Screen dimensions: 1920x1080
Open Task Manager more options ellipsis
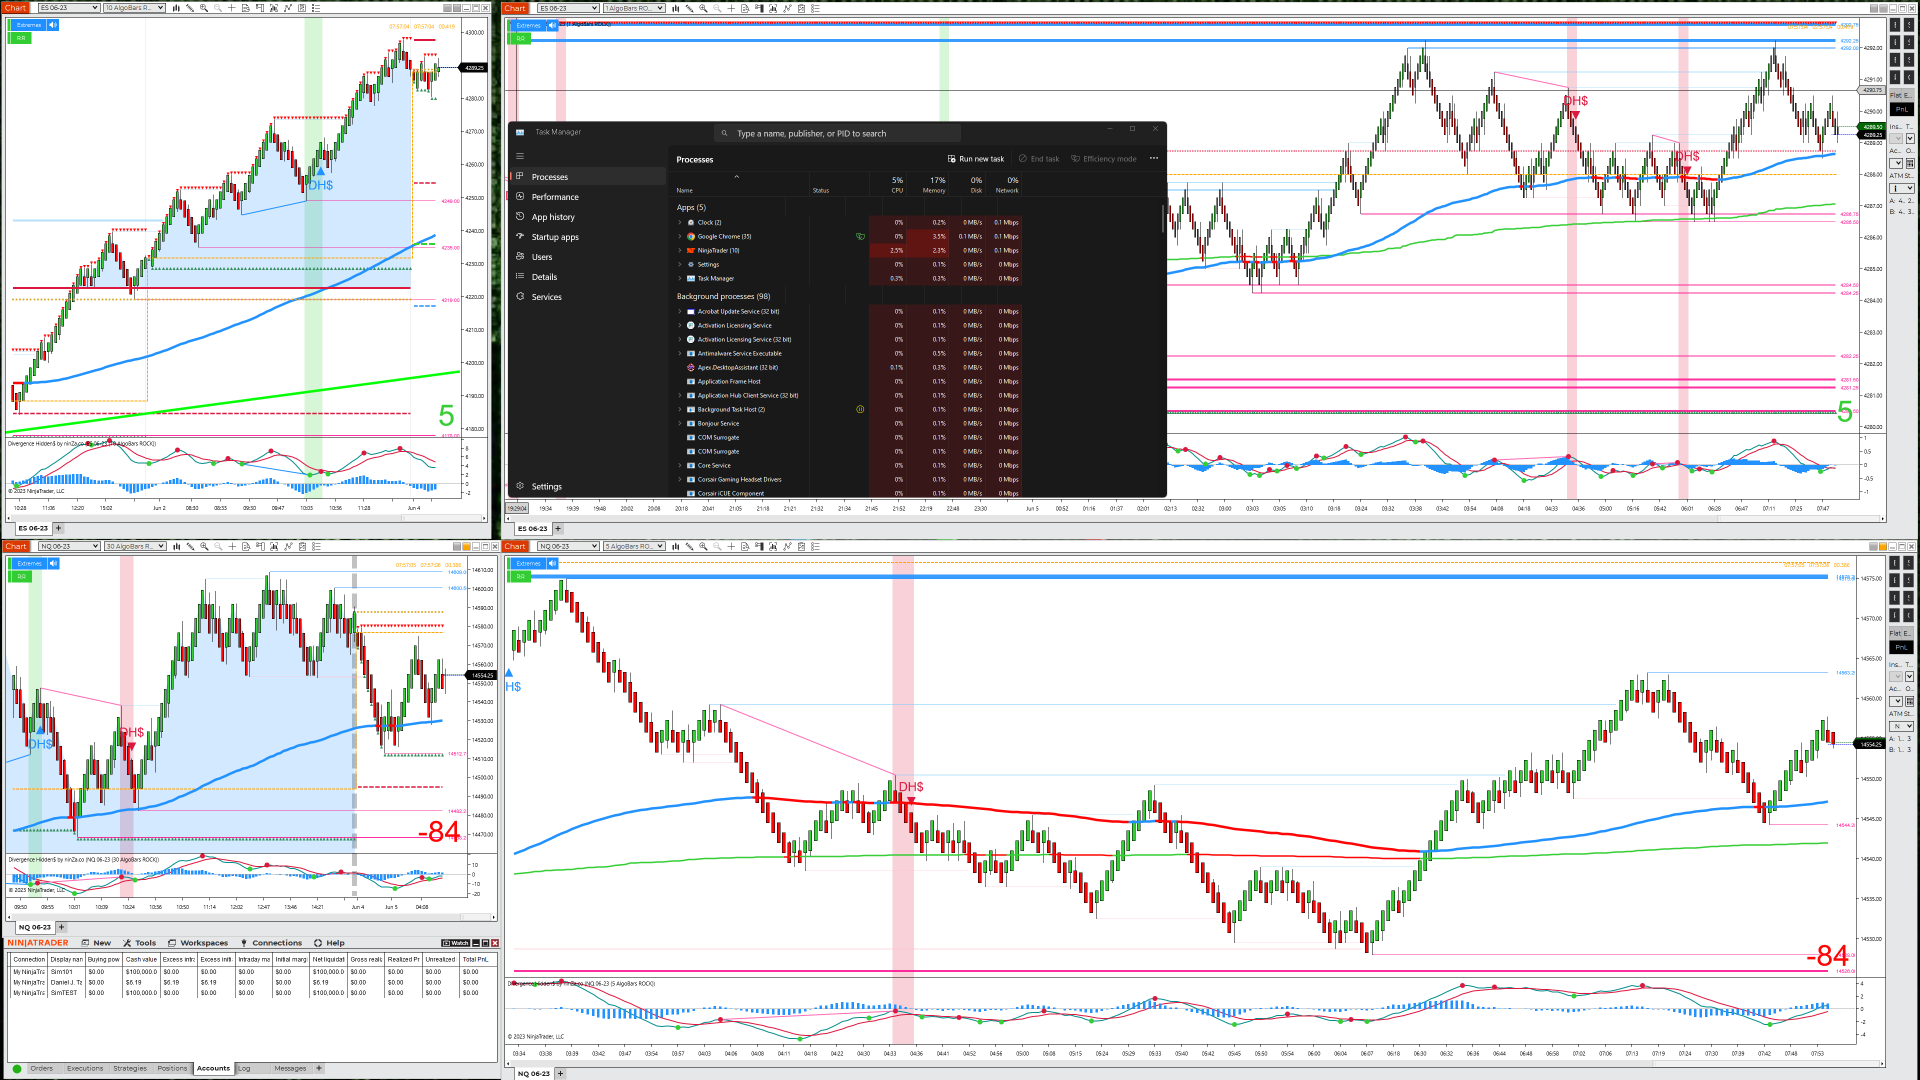click(x=1153, y=158)
